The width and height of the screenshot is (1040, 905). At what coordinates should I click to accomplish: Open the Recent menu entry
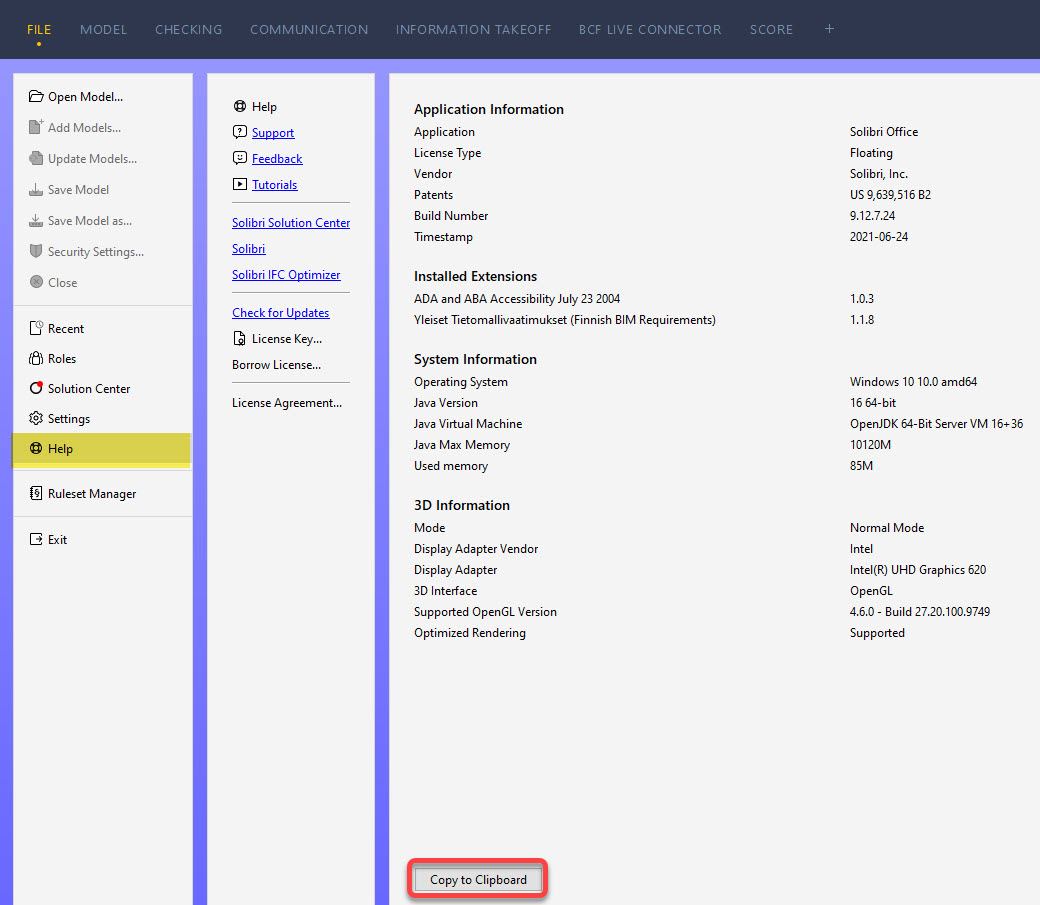tap(103, 328)
